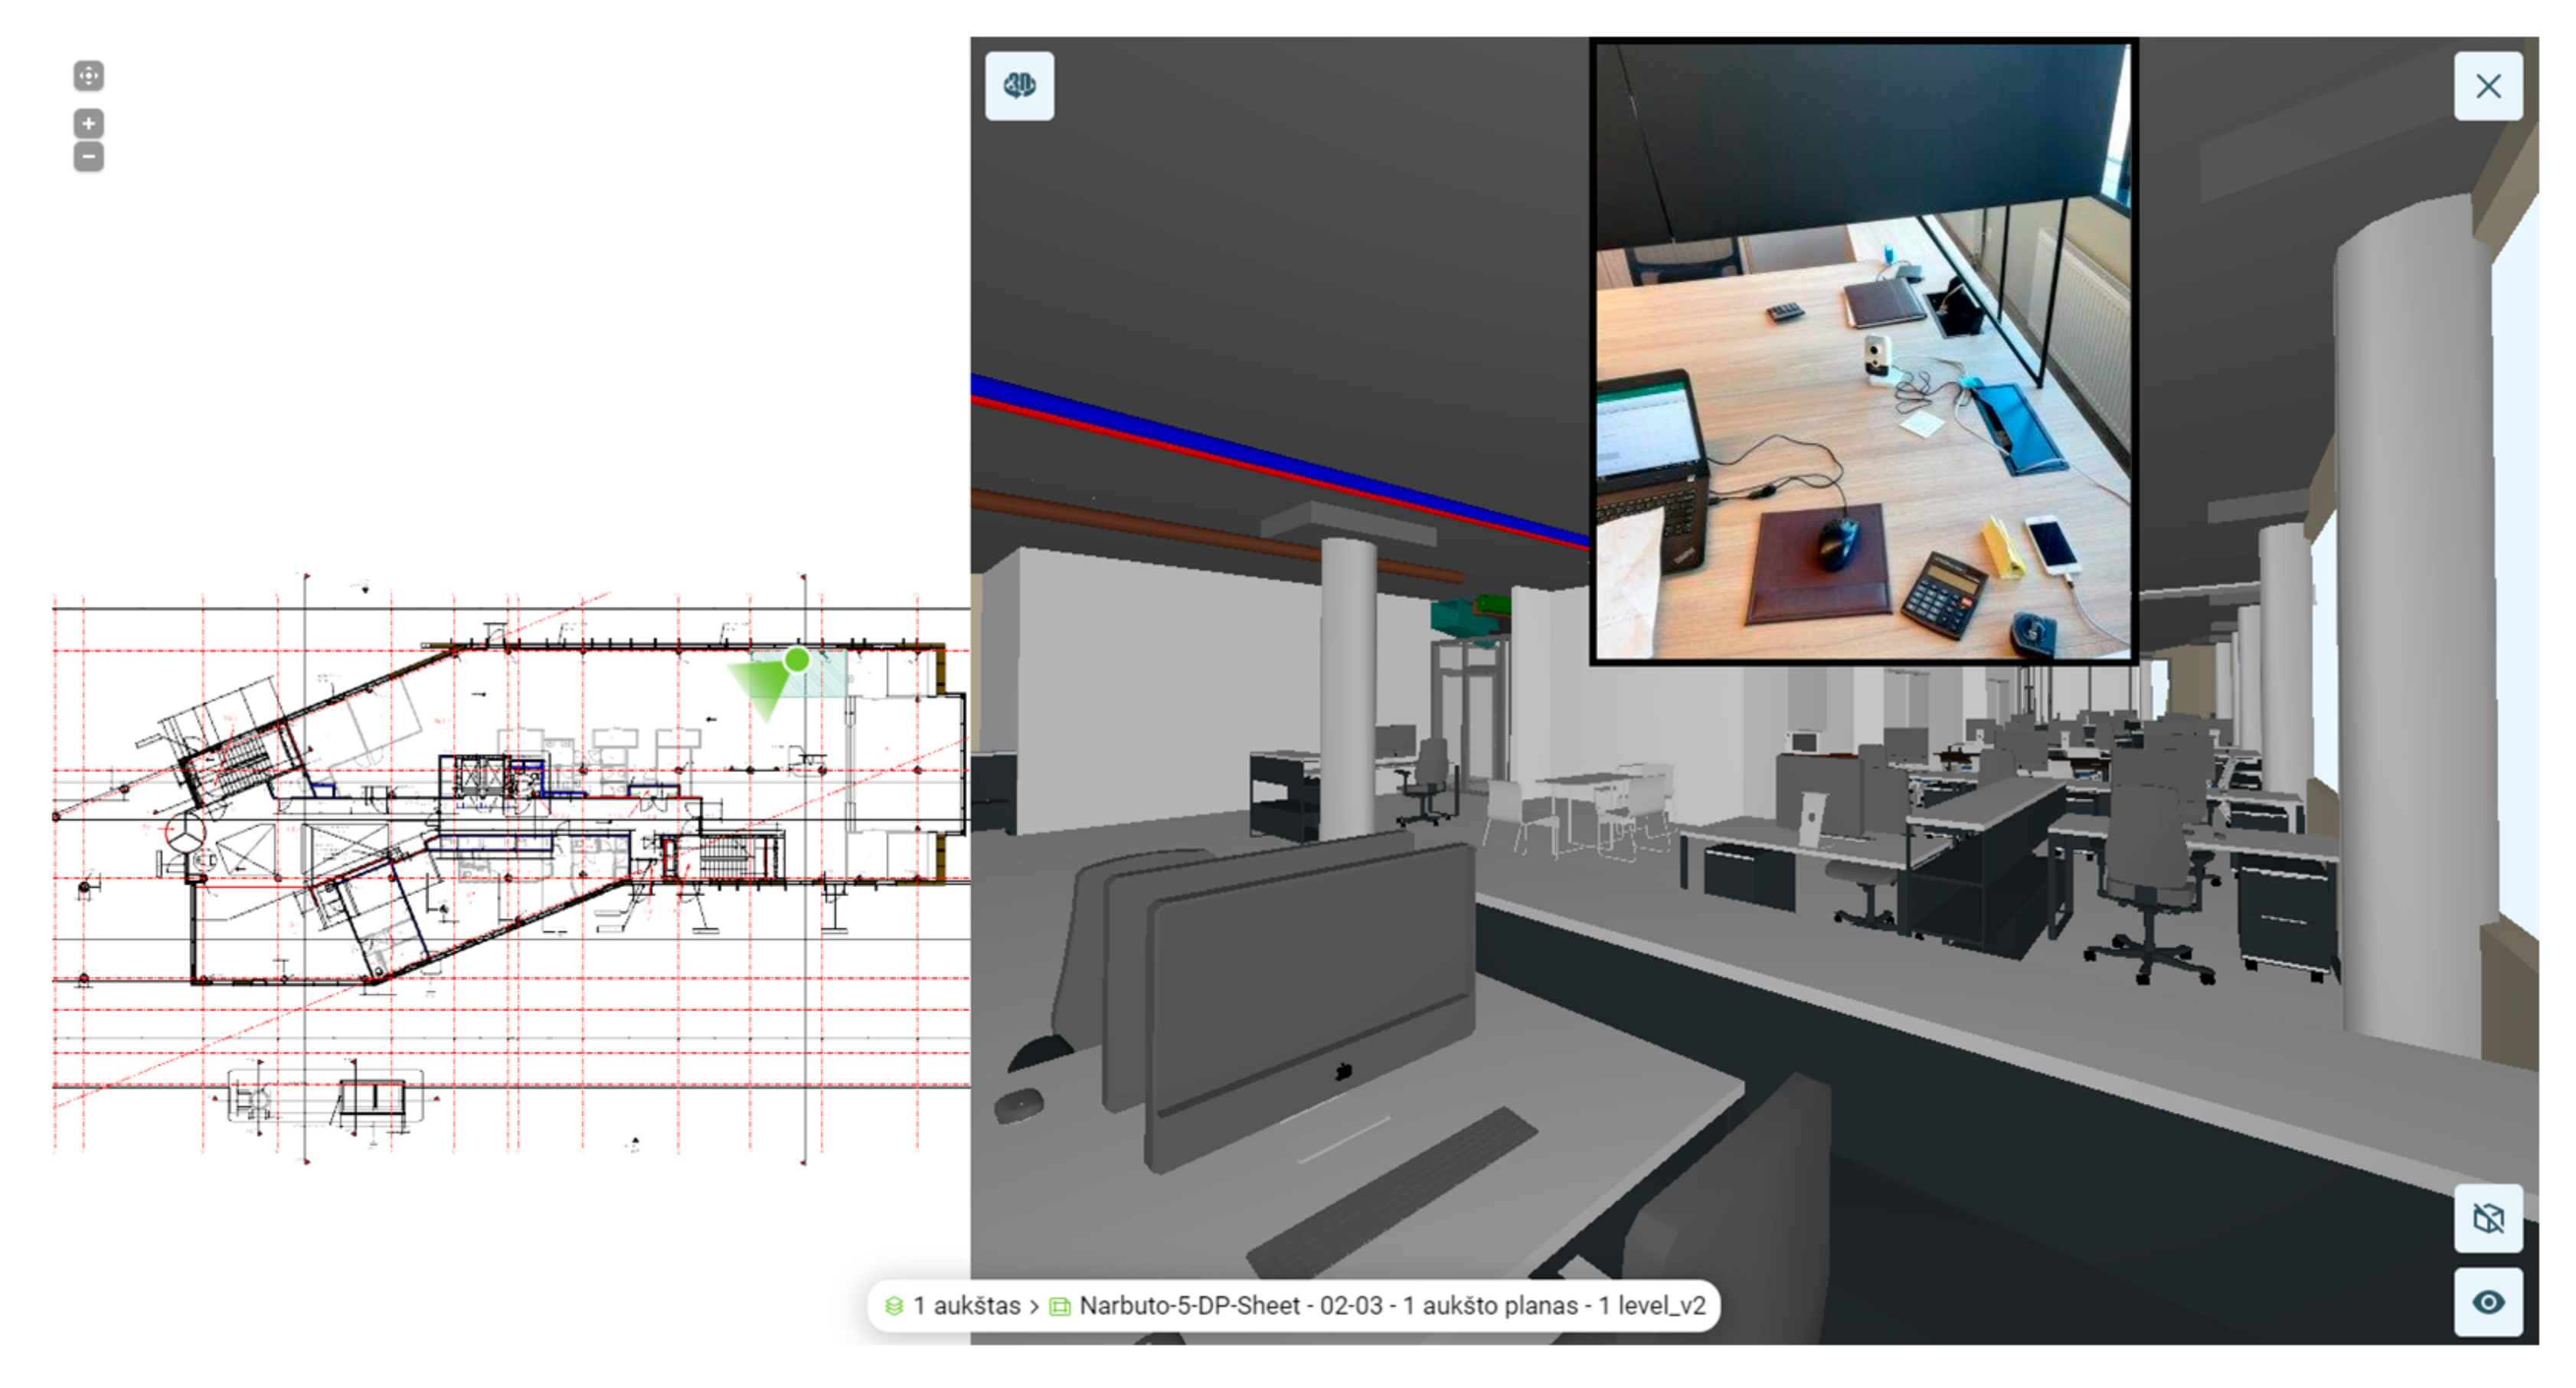This screenshot has height=1388, width=2576.
Task: Zoom in on the floor plan
Action: pos(89,124)
